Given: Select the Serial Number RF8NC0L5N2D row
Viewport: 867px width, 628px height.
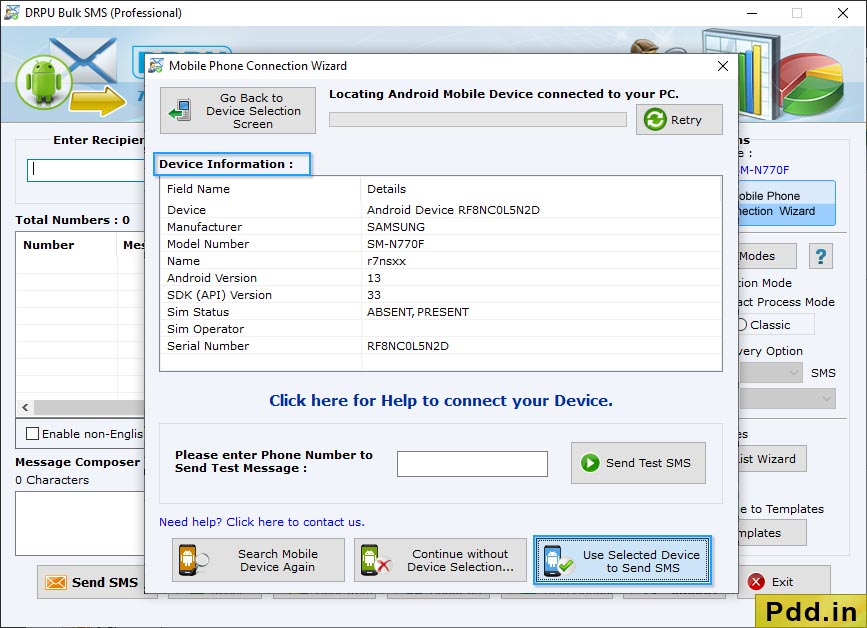Looking at the screenshot, I should (440, 346).
